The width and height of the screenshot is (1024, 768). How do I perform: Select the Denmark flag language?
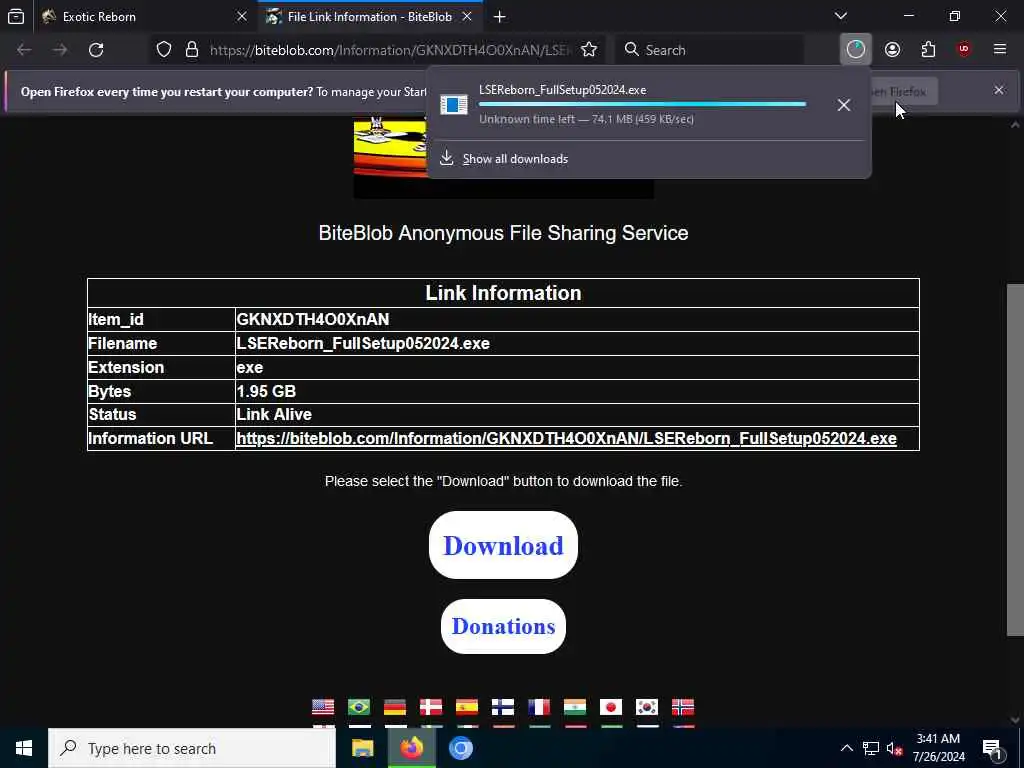[431, 707]
